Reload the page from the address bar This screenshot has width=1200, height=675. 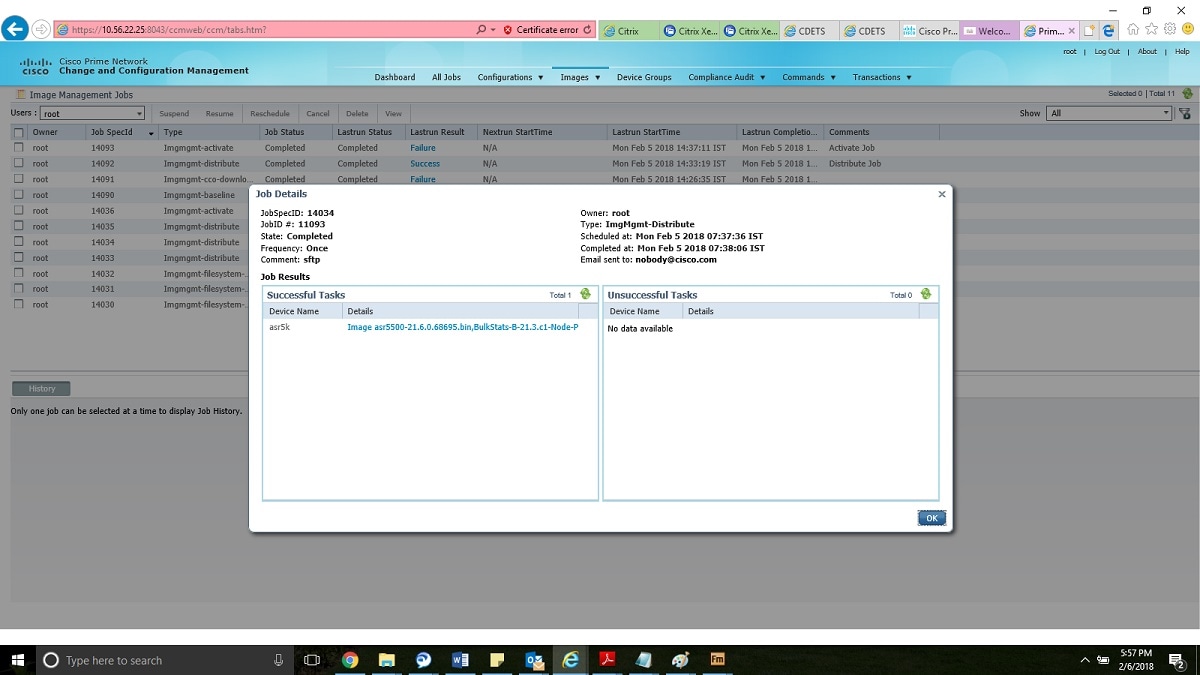[x=587, y=30]
